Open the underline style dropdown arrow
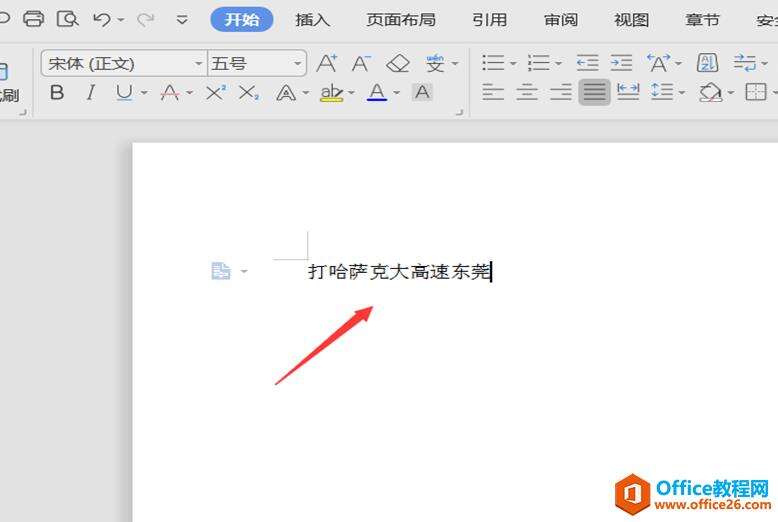The height and width of the screenshot is (522, 778). (x=144, y=93)
